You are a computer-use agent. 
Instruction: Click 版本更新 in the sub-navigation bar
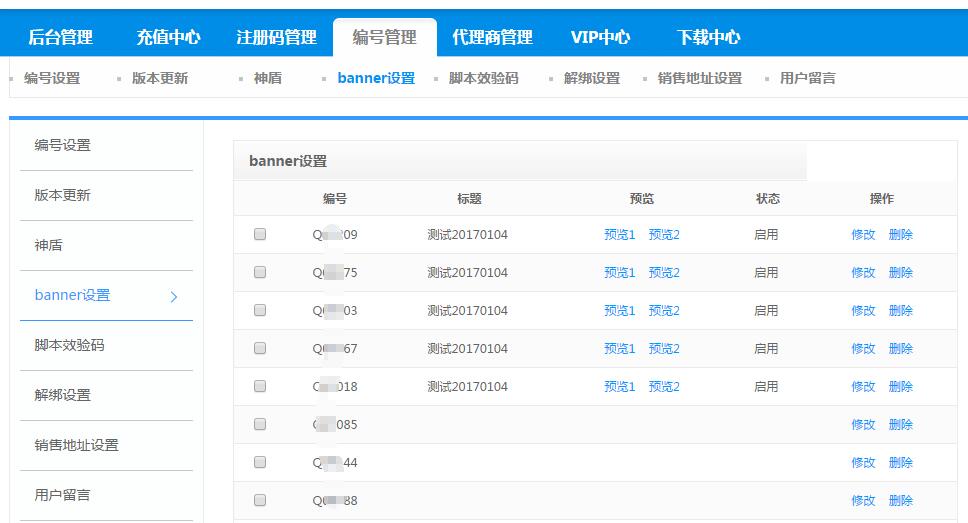pyautogui.click(x=160, y=78)
